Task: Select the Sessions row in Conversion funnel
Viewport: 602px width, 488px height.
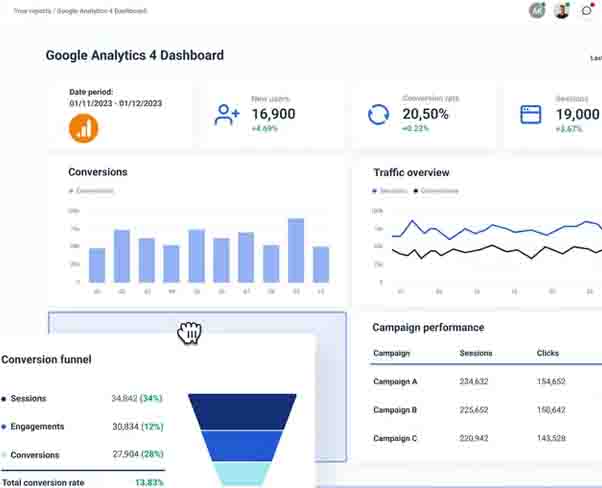Action: tap(83, 399)
